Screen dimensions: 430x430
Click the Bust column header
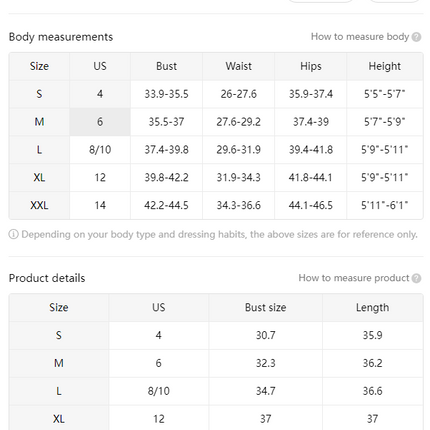166,66
